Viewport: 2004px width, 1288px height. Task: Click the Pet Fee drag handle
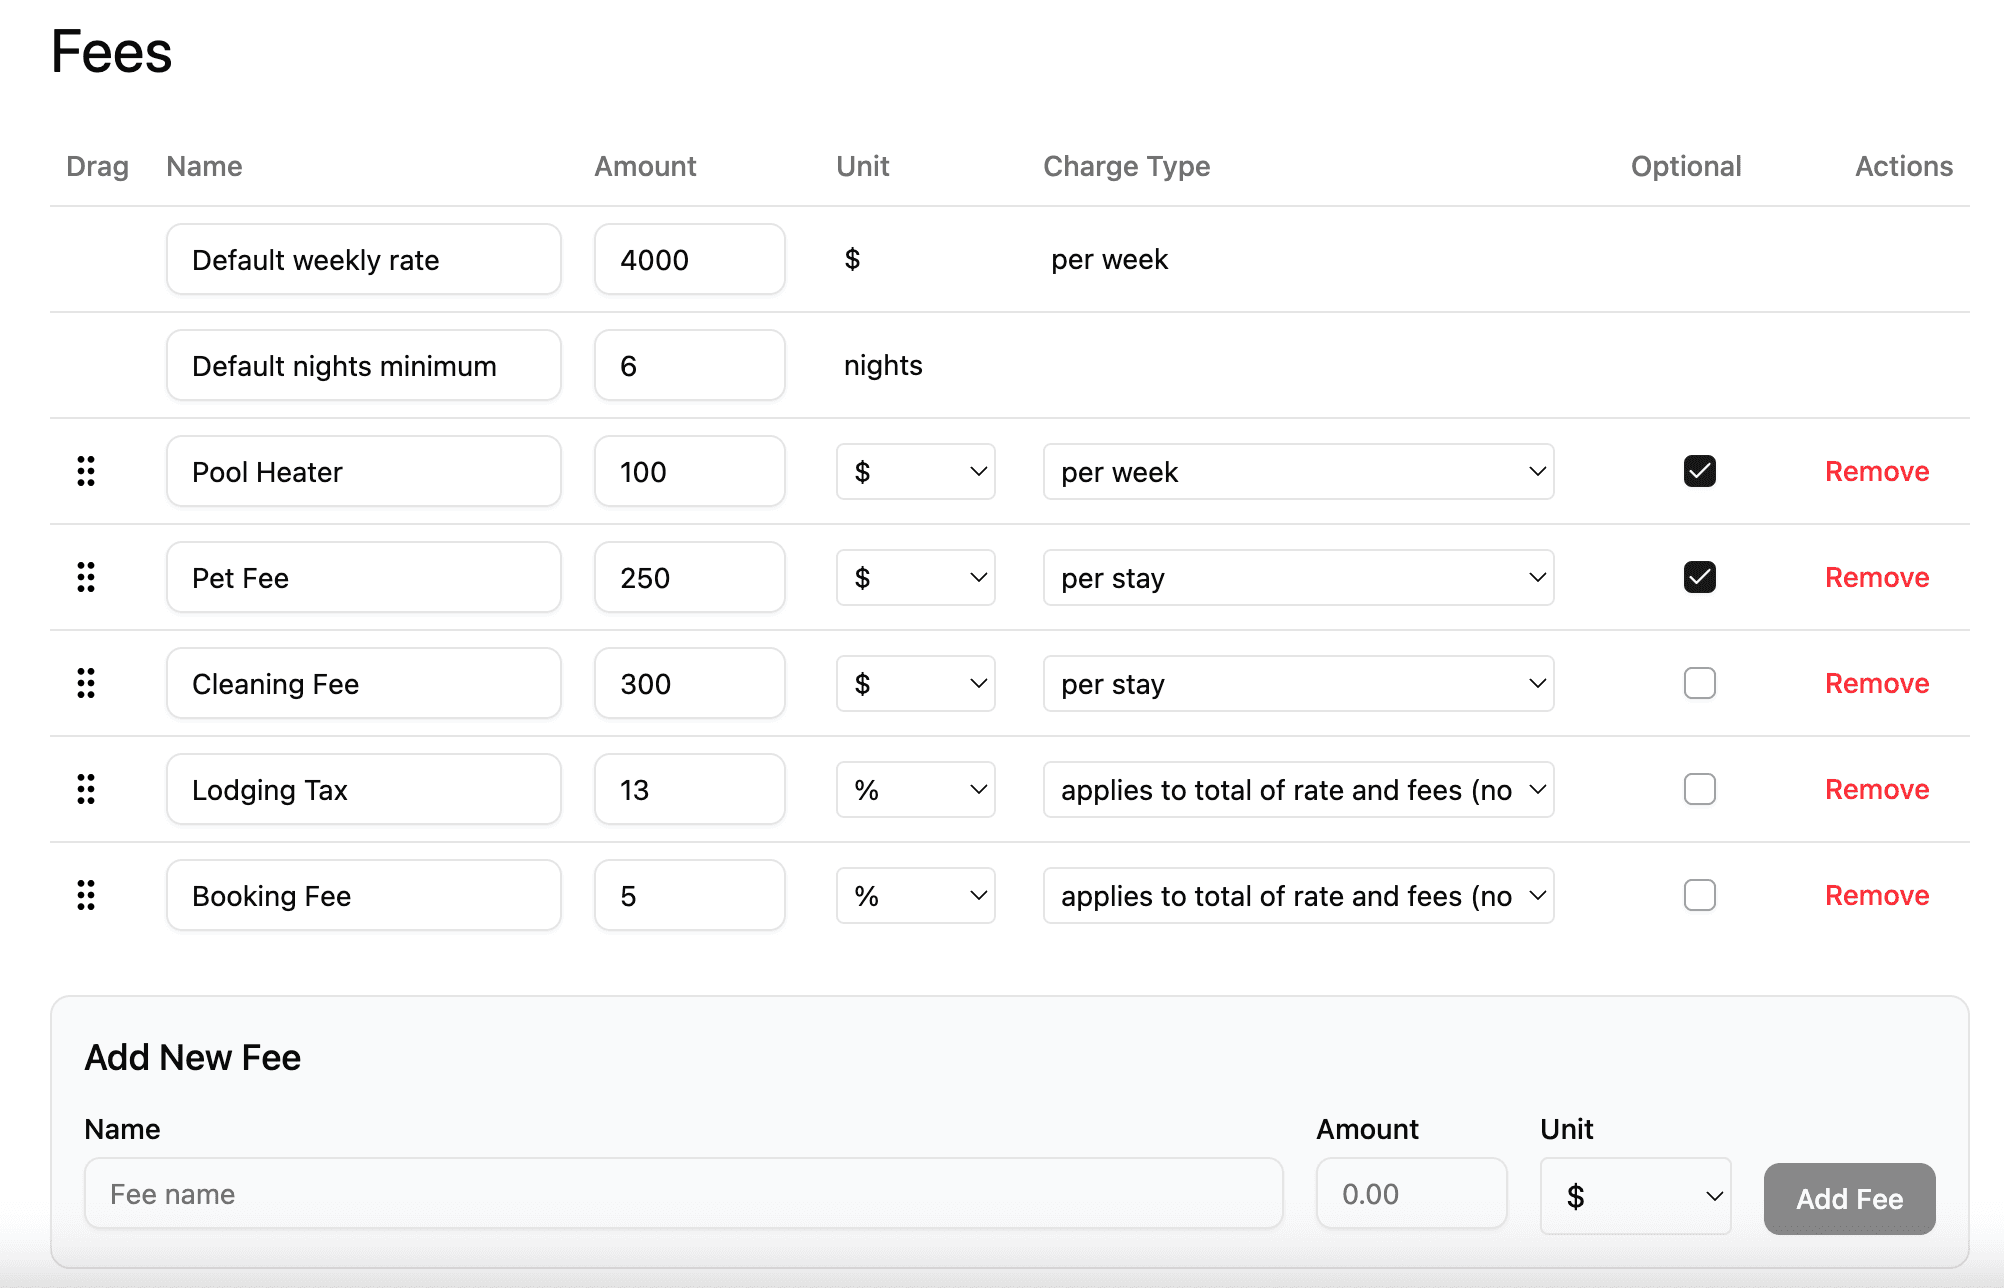(86, 577)
